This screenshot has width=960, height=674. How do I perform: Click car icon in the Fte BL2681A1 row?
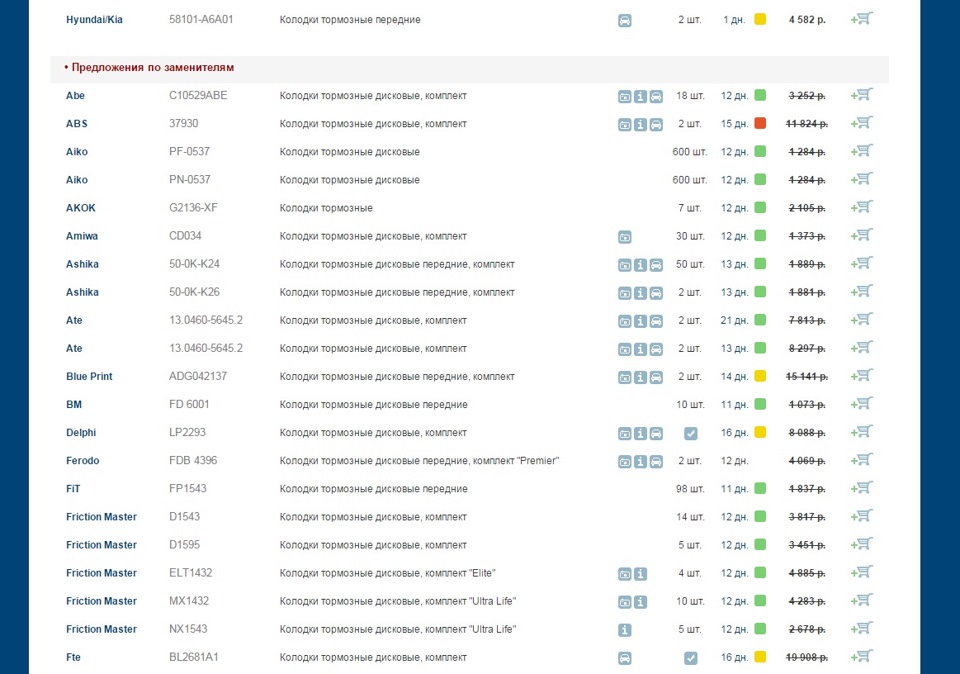624,658
